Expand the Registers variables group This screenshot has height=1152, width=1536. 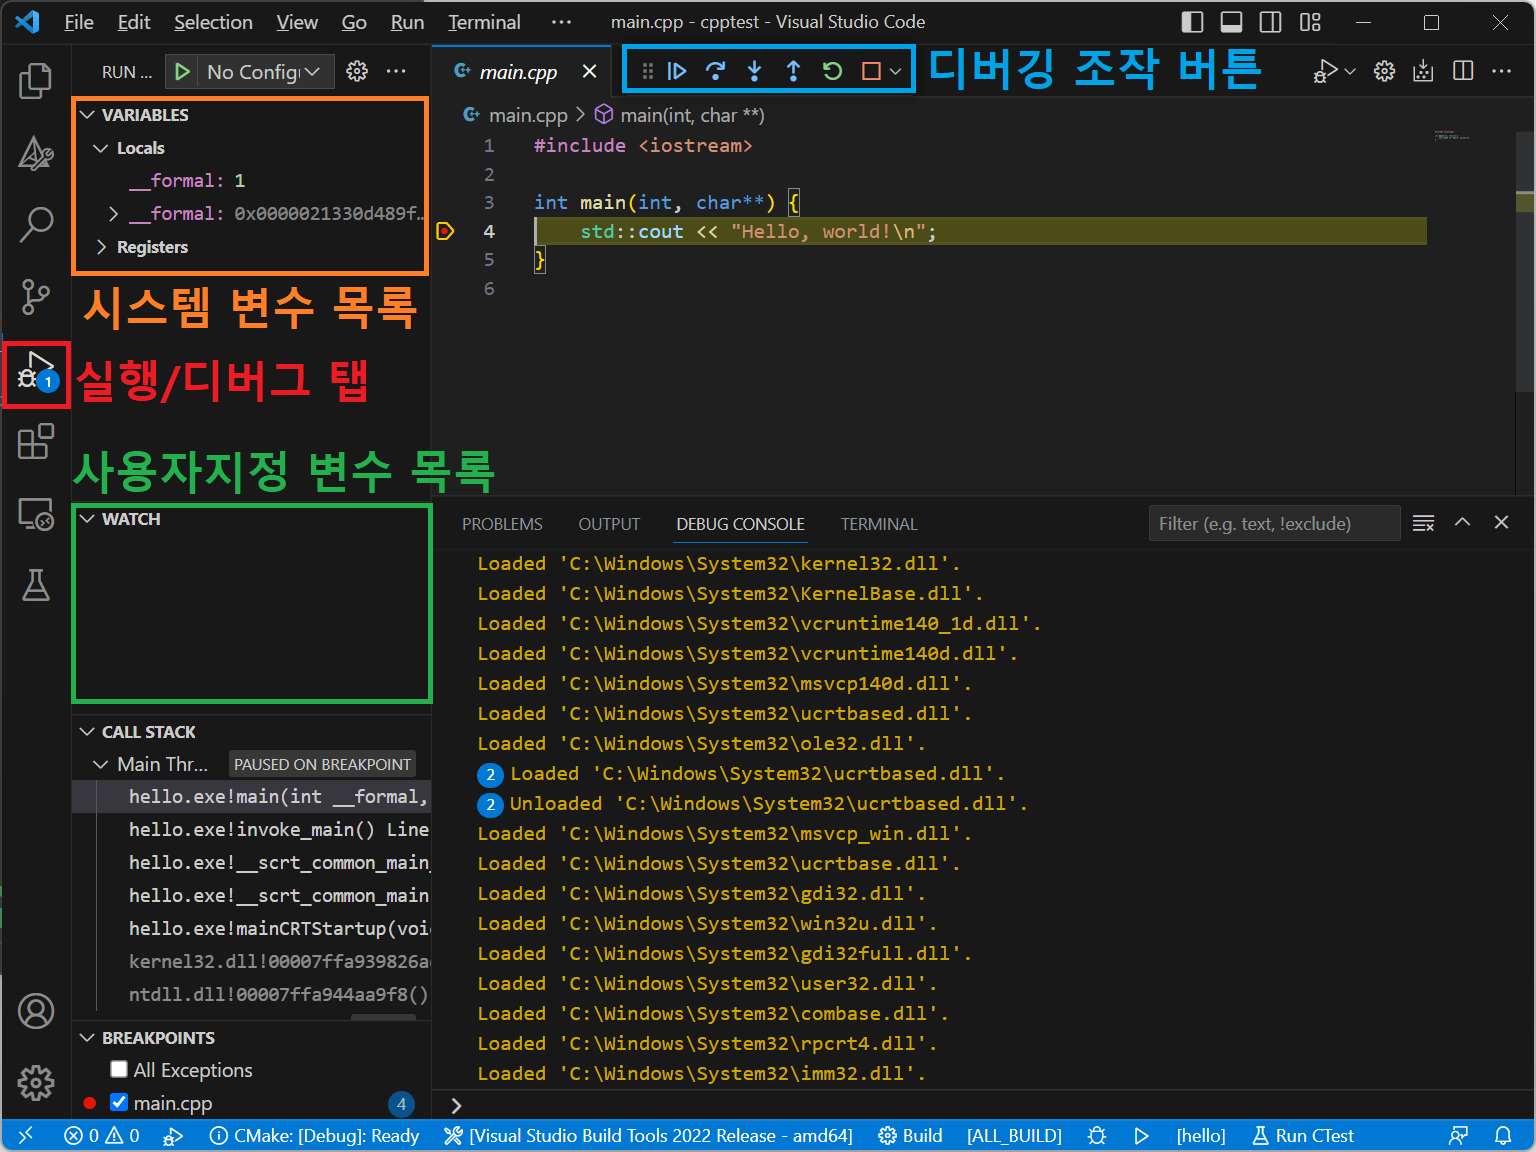pyautogui.click(x=151, y=247)
